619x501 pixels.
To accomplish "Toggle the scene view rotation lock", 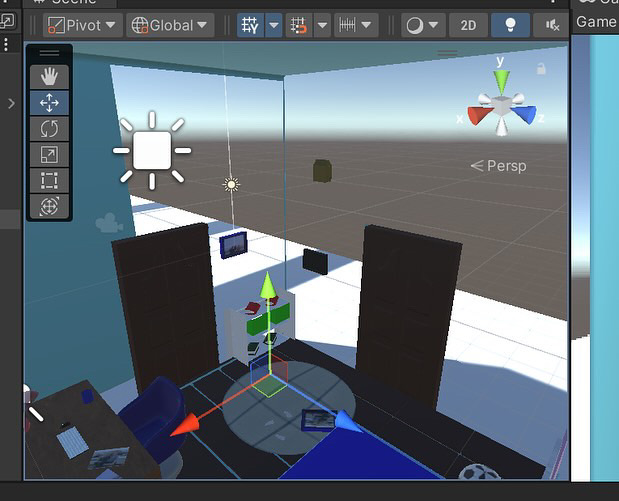I will (x=541, y=69).
